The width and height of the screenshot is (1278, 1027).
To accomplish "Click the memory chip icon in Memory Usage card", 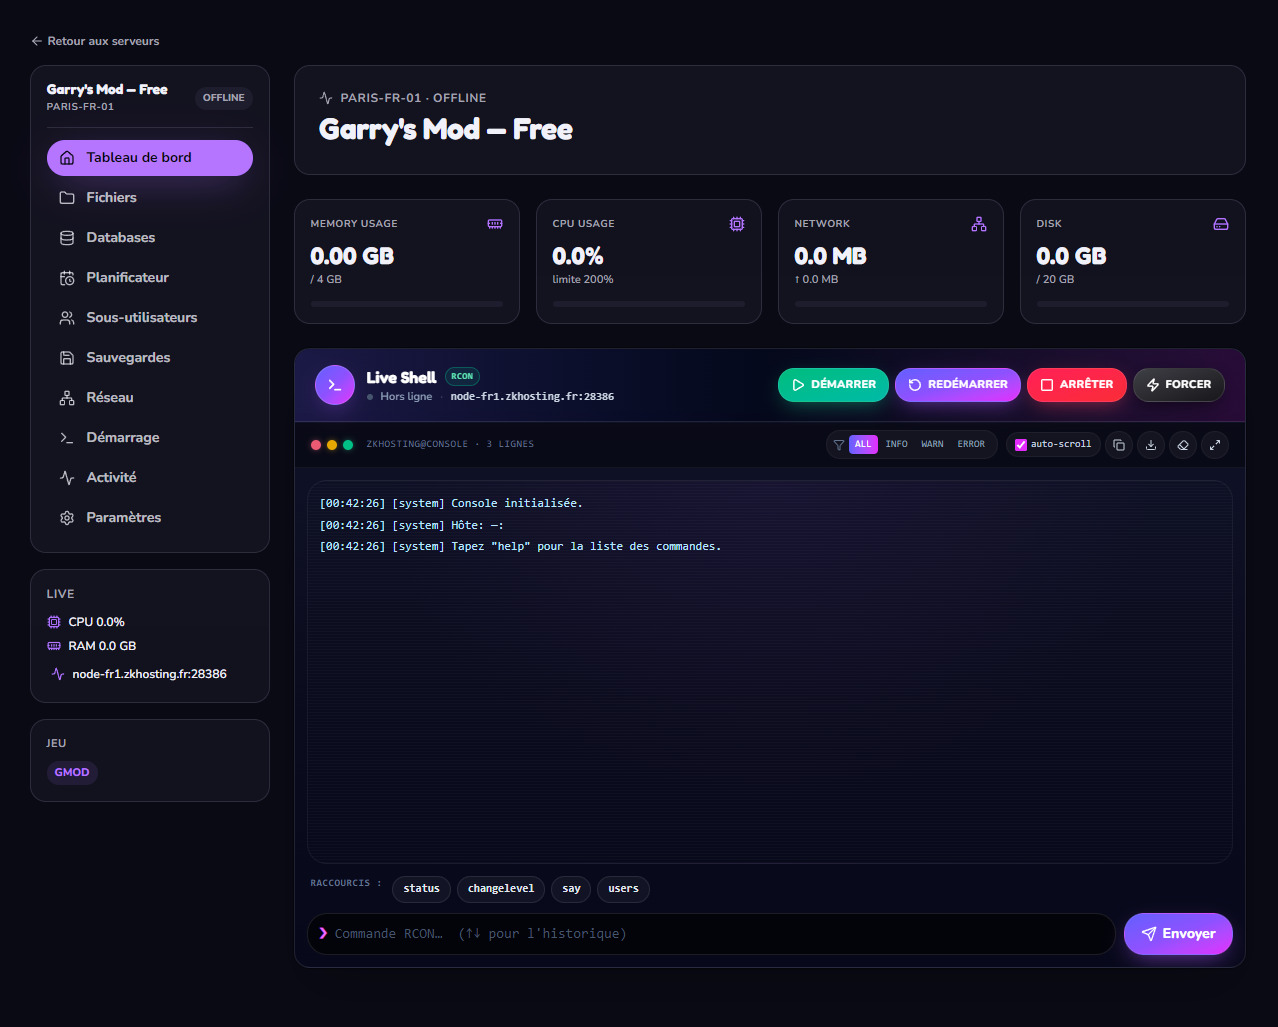I will [x=495, y=224].
